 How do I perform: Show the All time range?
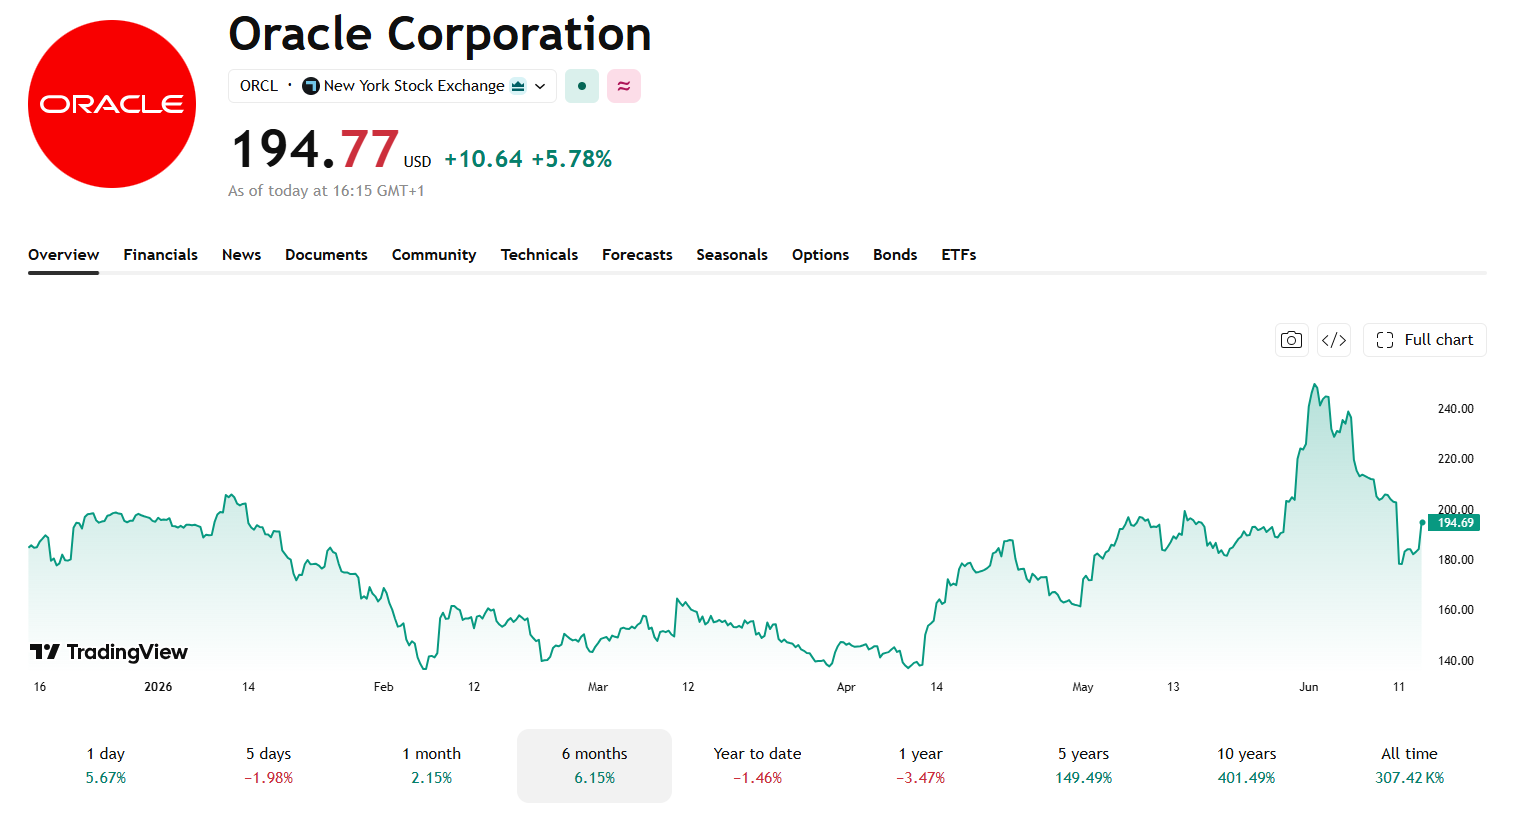coord(1410,765)
